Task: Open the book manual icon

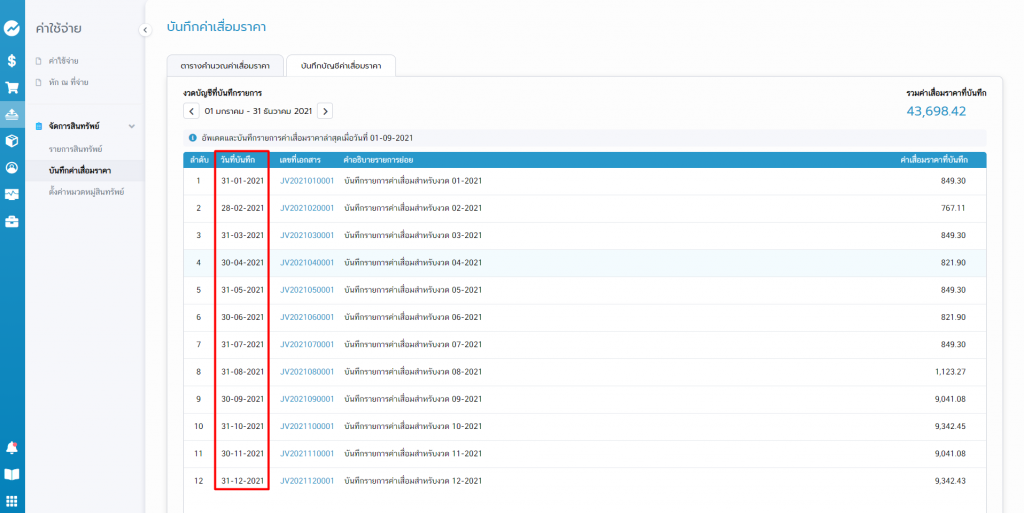Action: click(x=12, y=474)
